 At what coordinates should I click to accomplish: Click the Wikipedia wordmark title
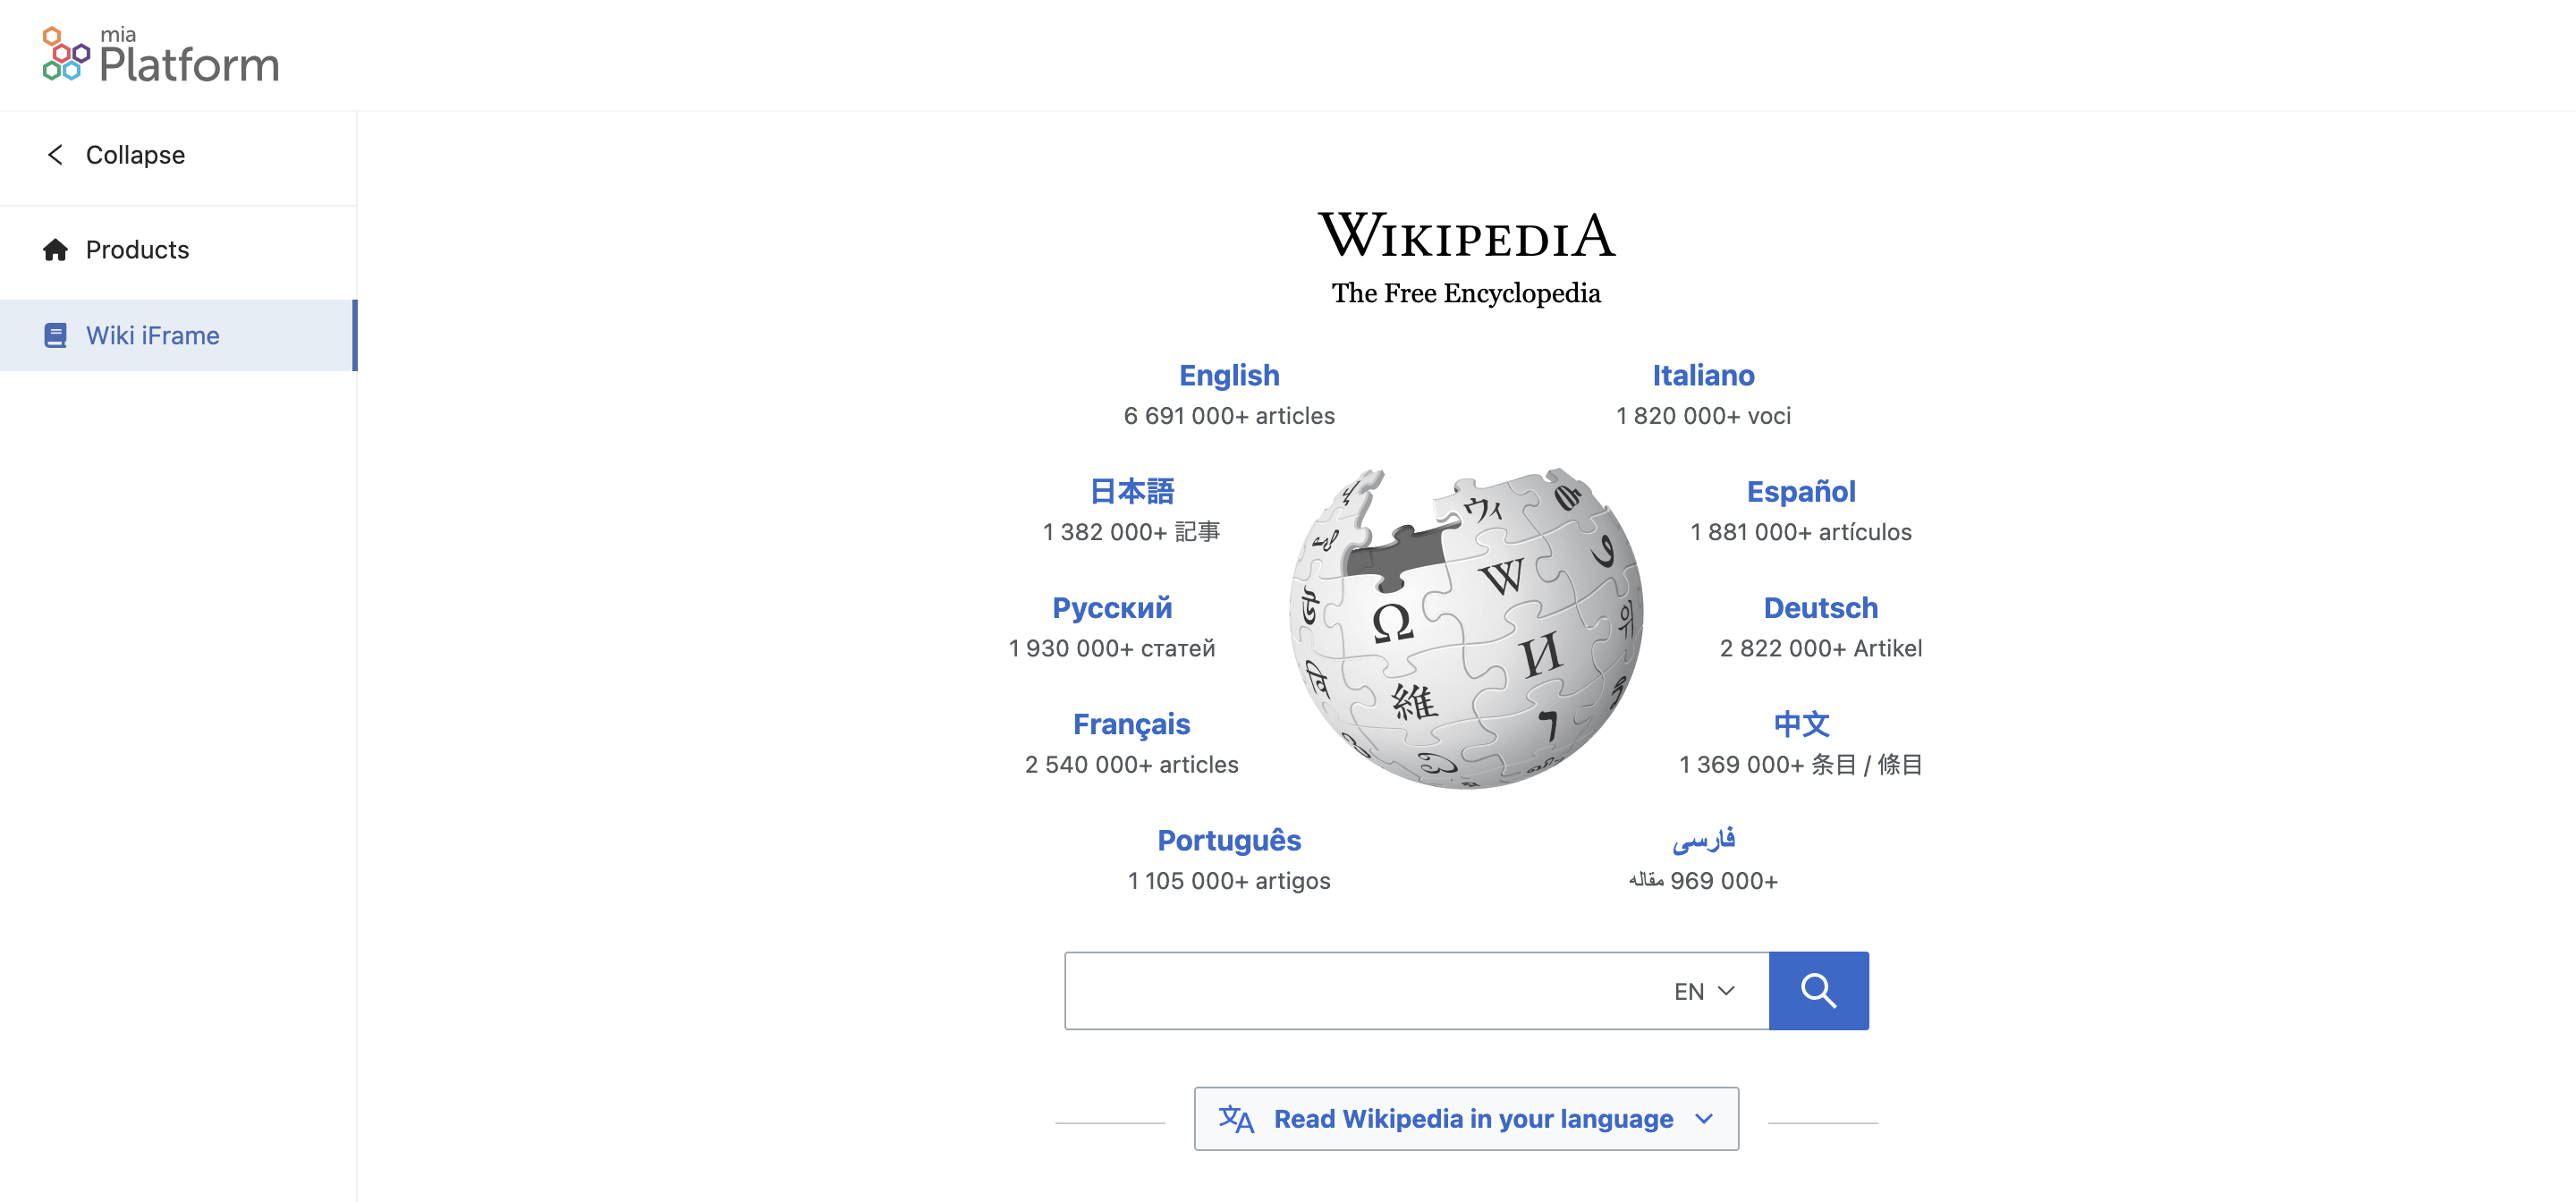(1466, 238)
